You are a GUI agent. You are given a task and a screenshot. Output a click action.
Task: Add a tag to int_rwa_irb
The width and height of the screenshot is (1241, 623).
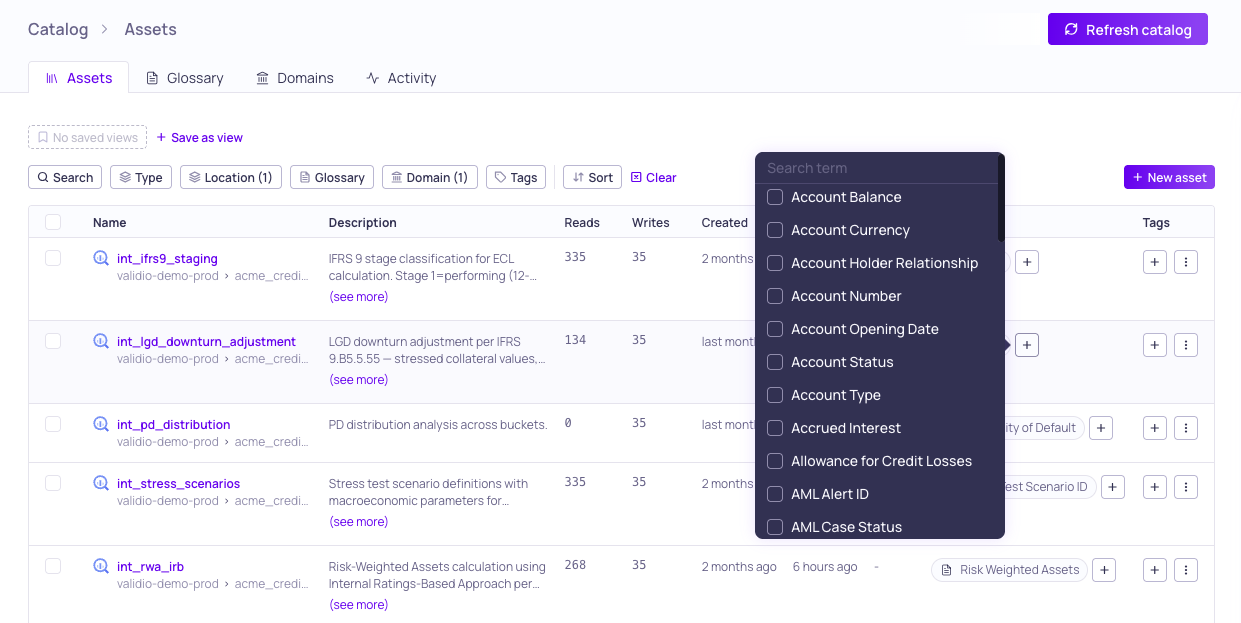click(x=1154, y=570)
